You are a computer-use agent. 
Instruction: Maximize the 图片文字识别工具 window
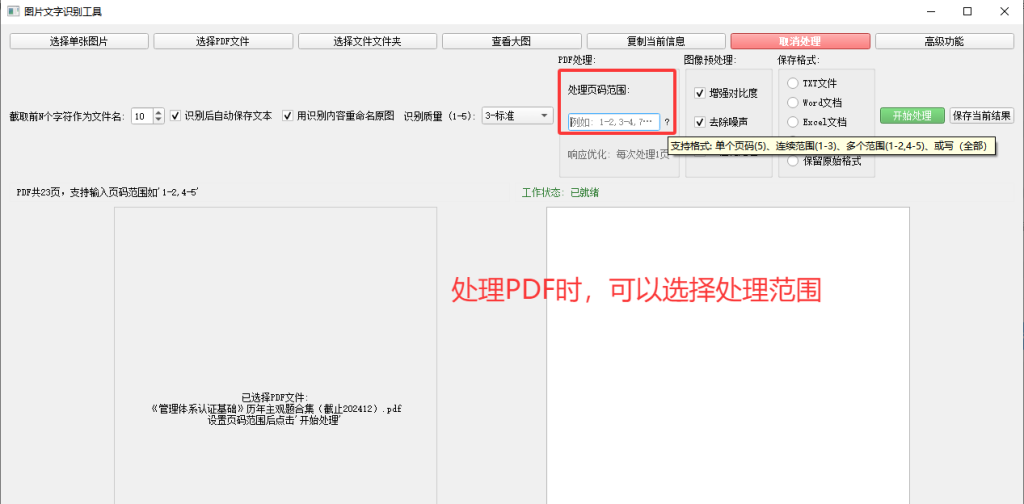[x=967, y=11]
